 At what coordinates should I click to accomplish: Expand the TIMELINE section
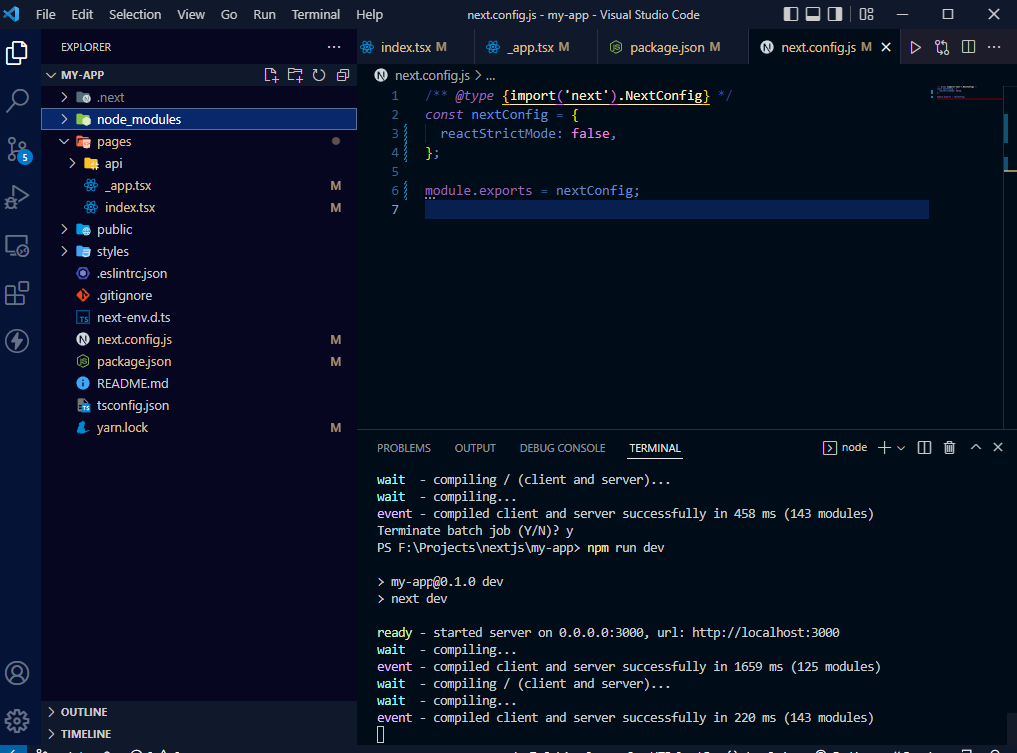point(199,734)
